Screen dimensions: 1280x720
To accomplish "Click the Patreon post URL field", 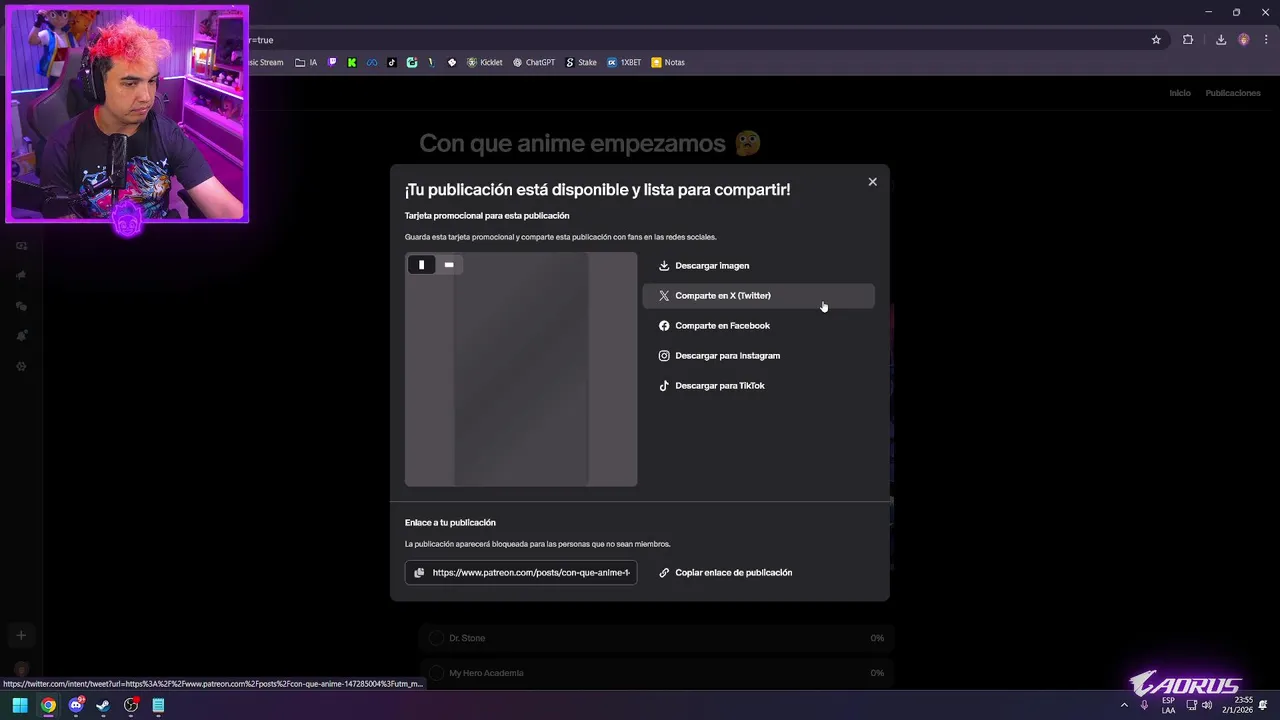I will 521,573.
